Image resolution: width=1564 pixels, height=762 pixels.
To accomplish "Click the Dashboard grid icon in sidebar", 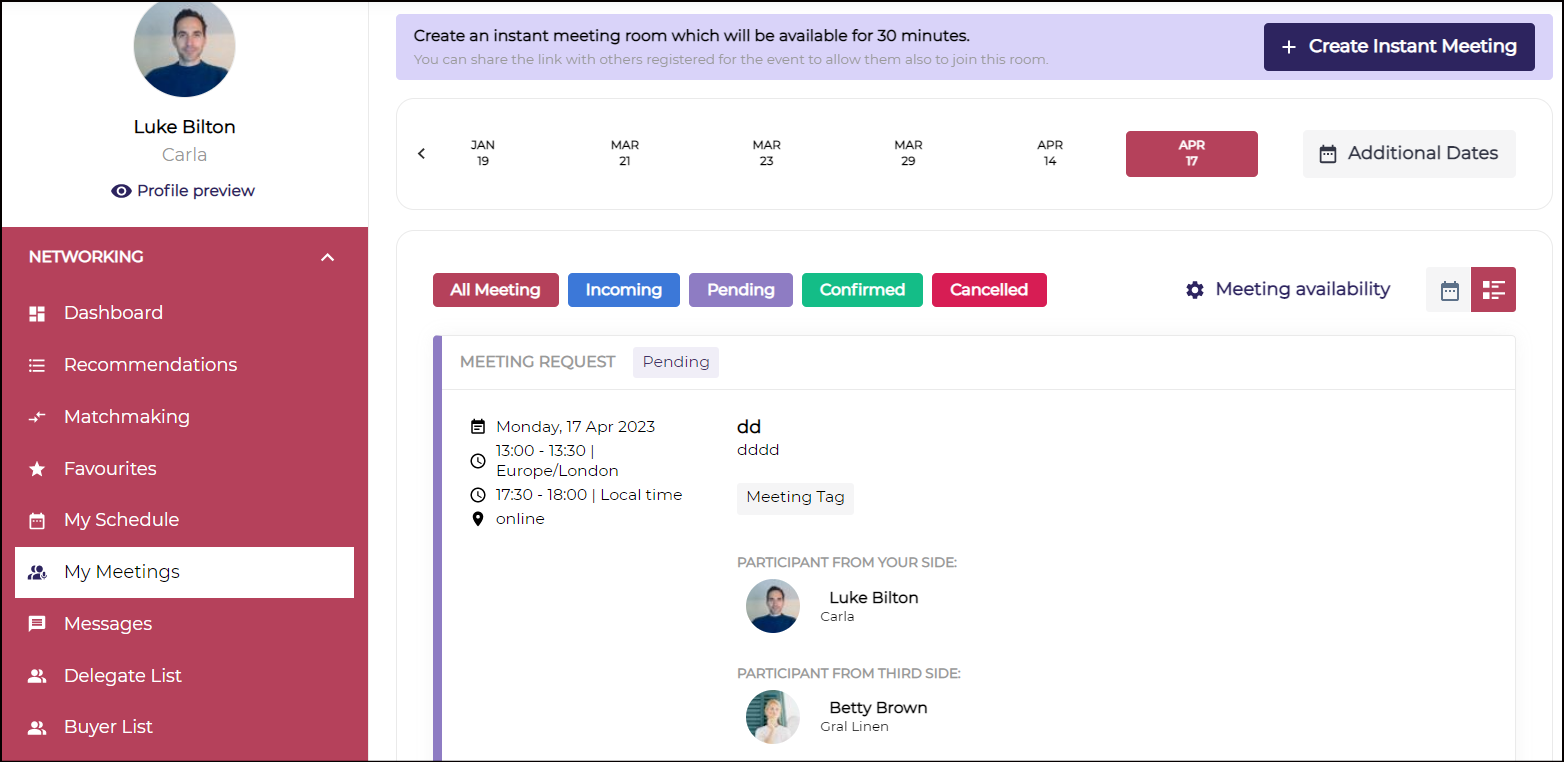I will (37, 313).
